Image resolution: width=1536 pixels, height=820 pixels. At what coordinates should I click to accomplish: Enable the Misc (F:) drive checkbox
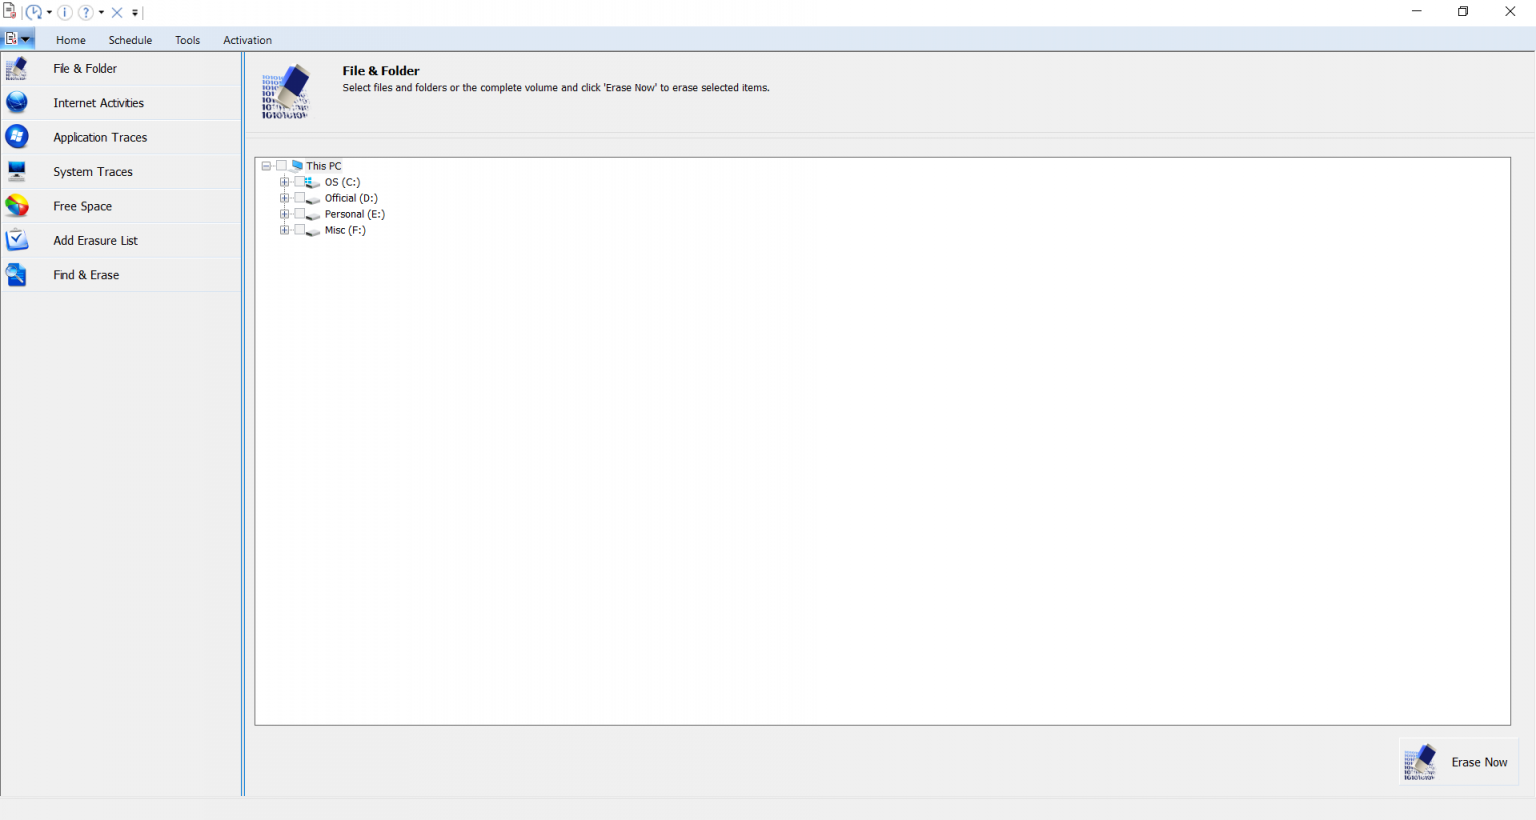tap(299, 230)
